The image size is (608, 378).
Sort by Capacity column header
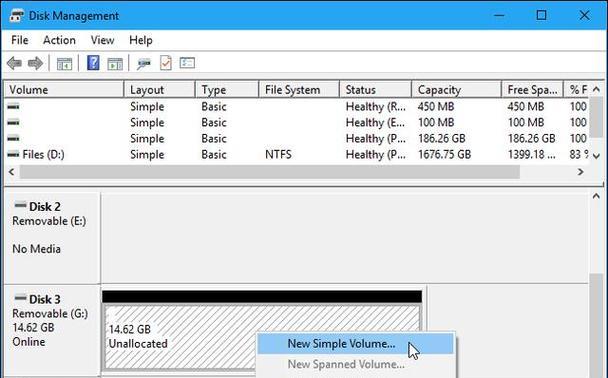click(x=456, y=90)
